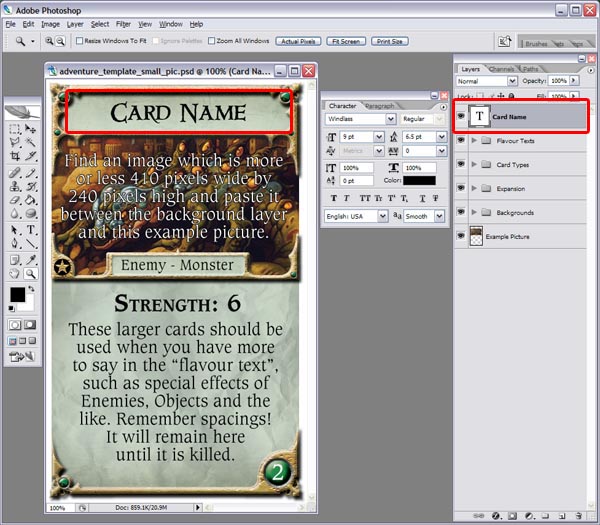Click Zoom Out icon in options bar
Viewport: 600px width, 525px height.
(60, 41)
